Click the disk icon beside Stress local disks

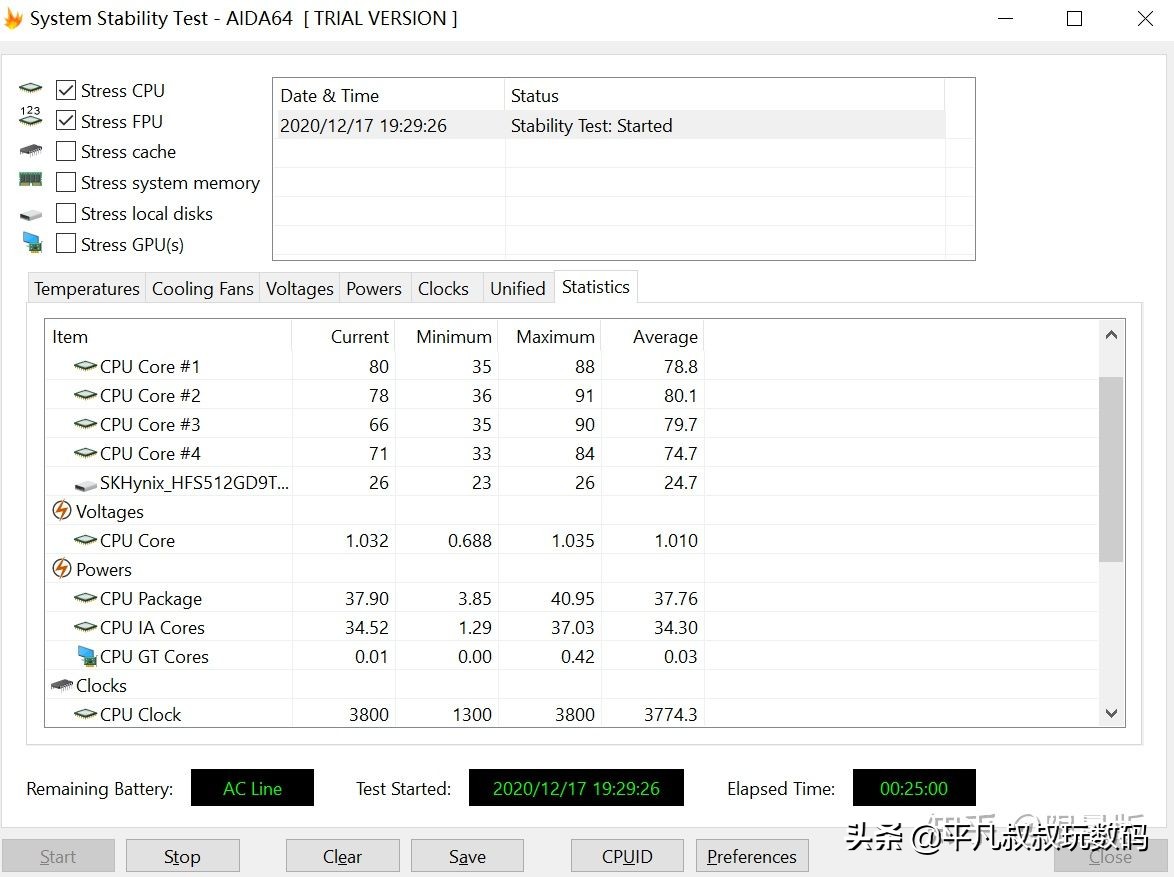[x=31, y=215]
